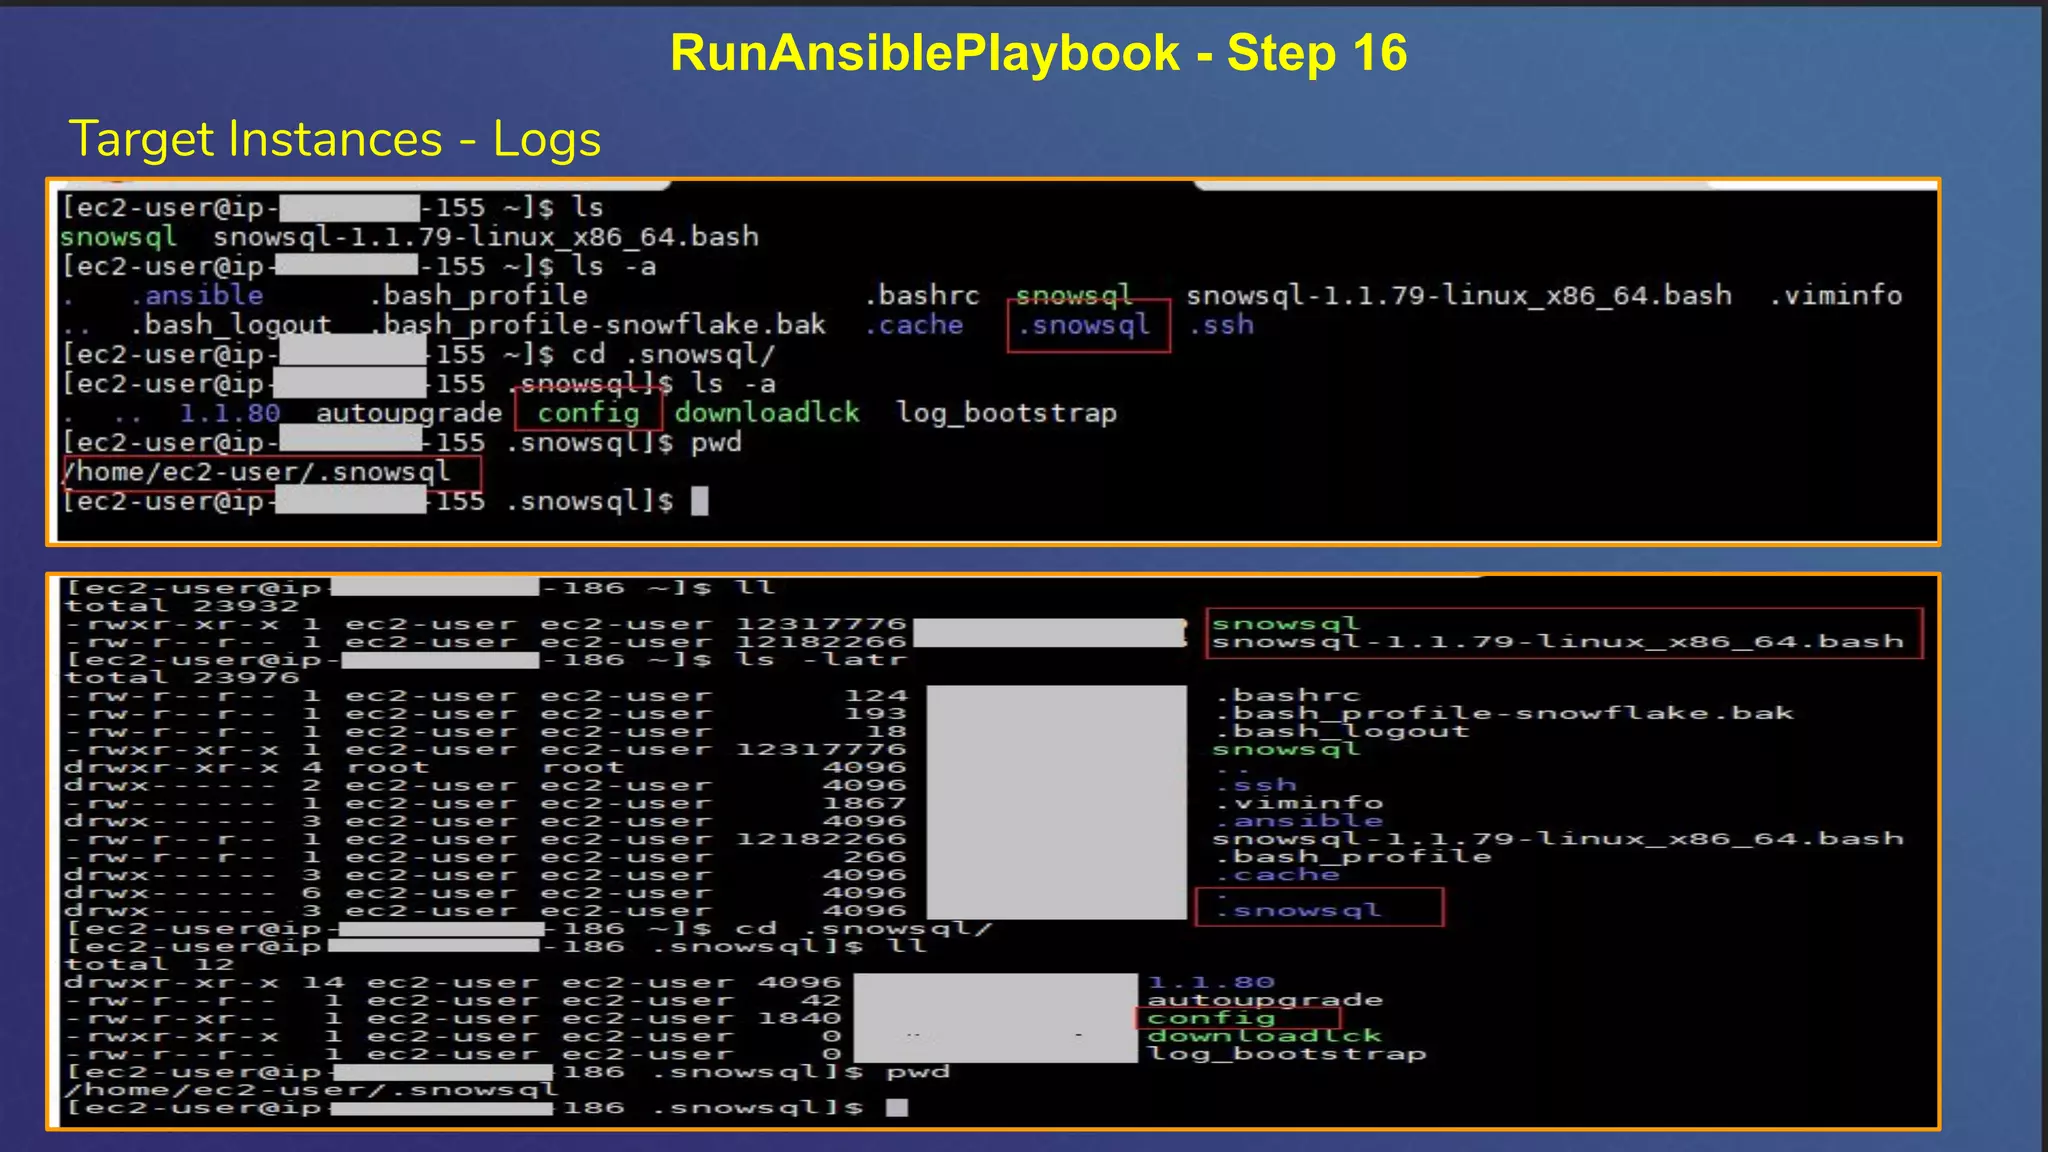Click .viminfo in the -186 terminal
The height and width of the screenshot is (1152, 2048).
click(x=1299, y=804)
